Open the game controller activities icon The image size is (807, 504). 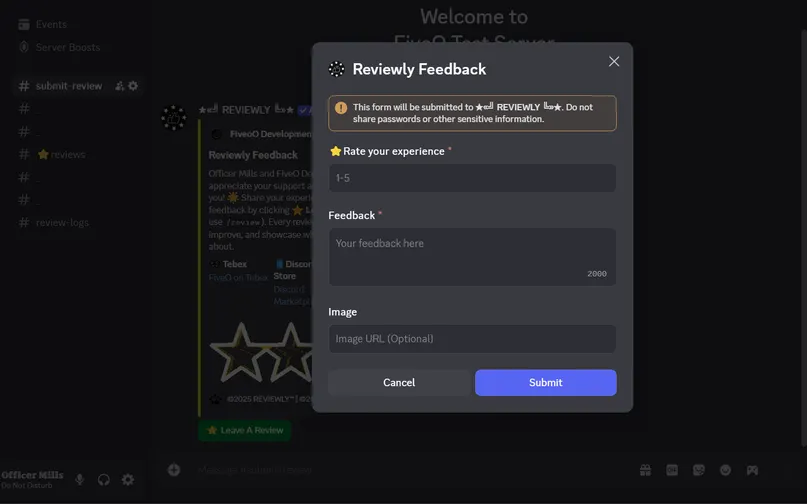(x=752, y=470)
